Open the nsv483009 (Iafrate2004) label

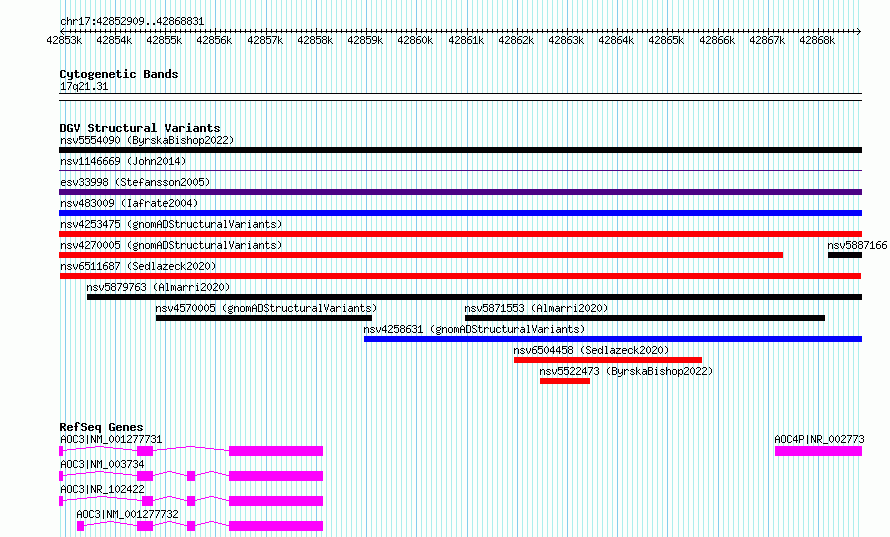[x=129, y=203]
